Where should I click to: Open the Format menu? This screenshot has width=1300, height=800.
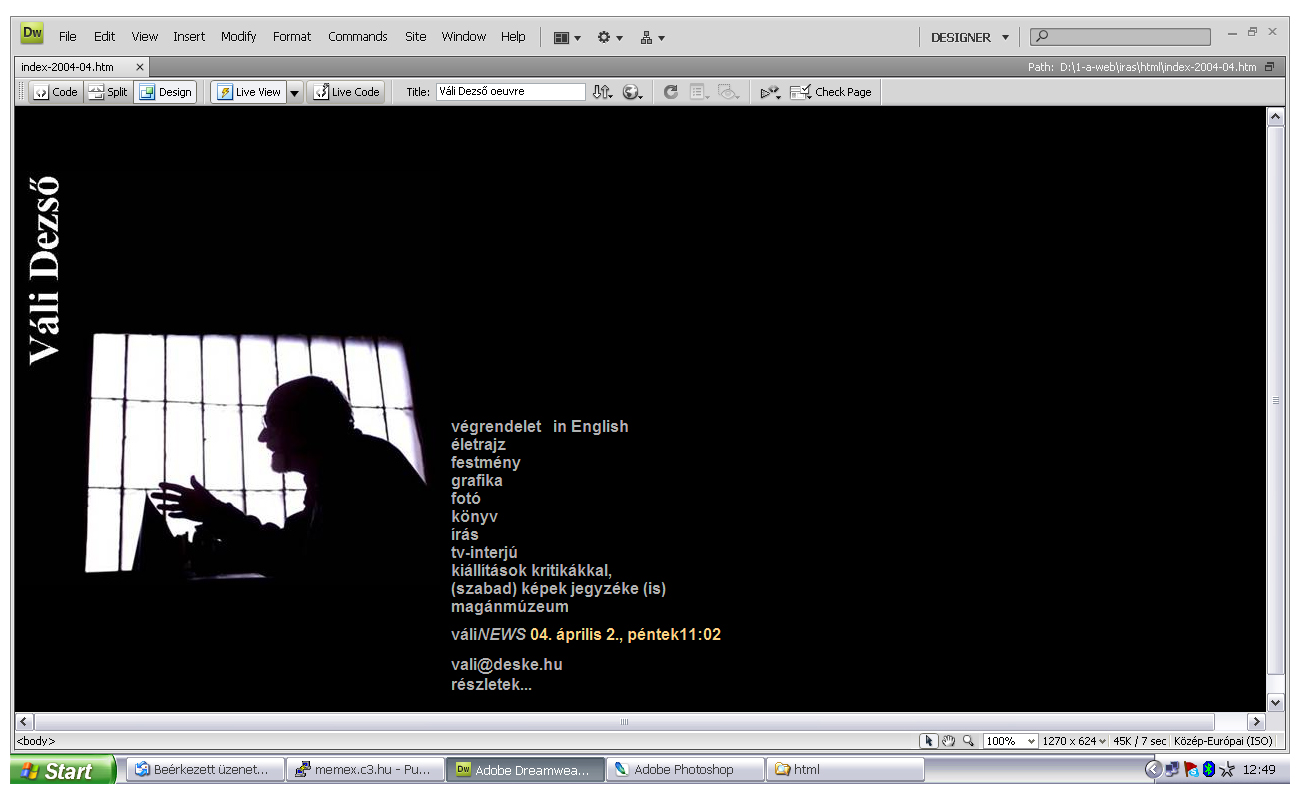click(x=292, y=37)
